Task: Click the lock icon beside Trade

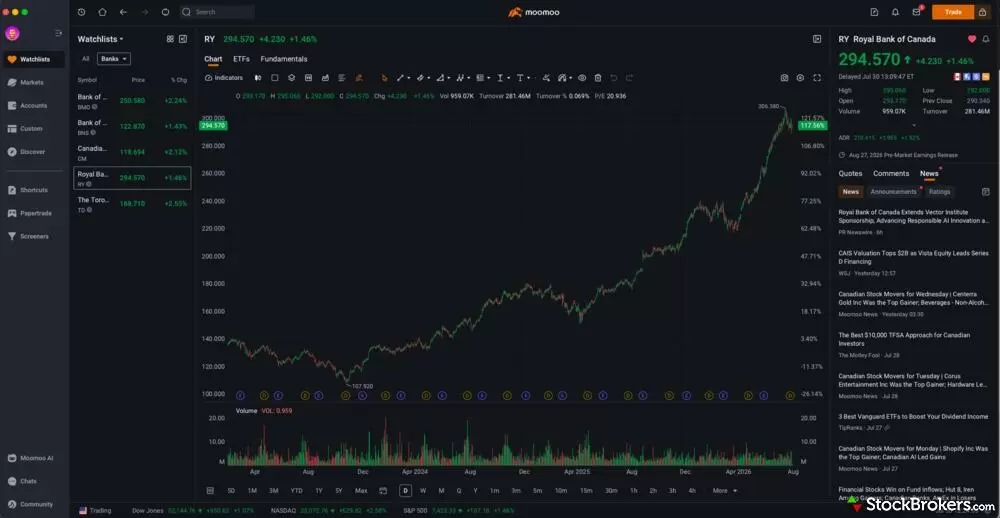Action: (x=983, y=12)
